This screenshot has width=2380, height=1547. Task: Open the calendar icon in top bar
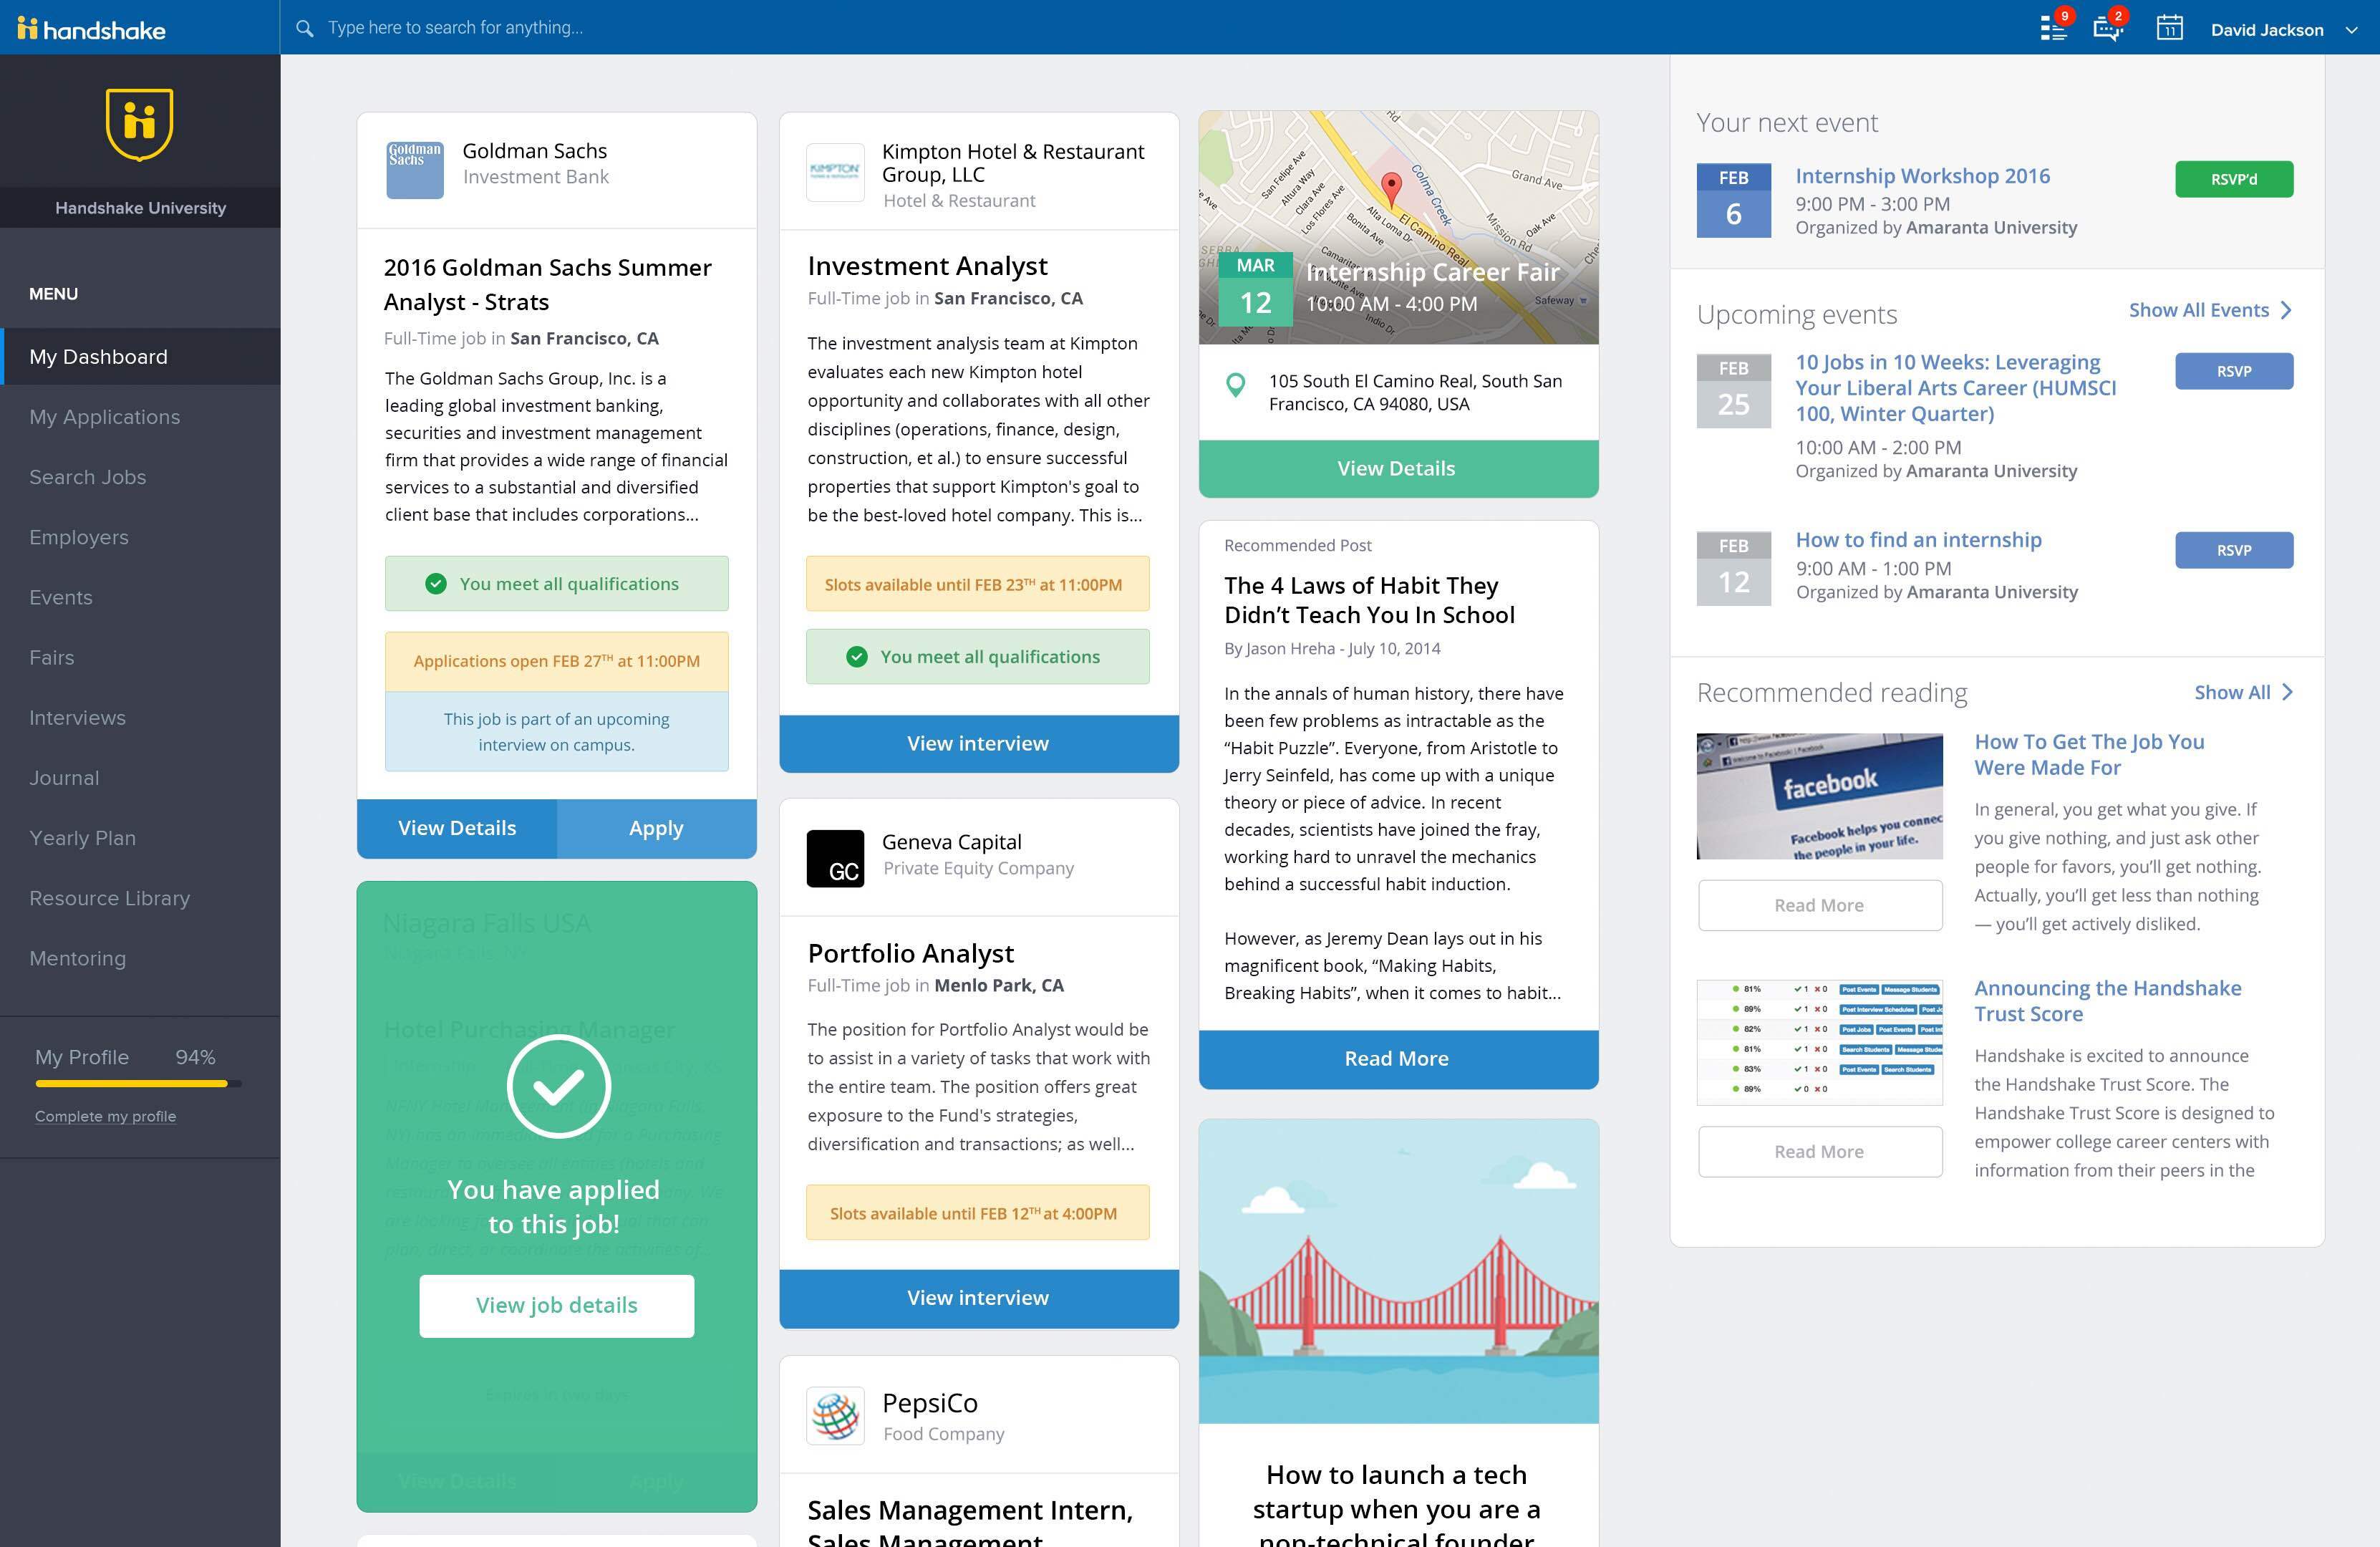coord(2169,27)
